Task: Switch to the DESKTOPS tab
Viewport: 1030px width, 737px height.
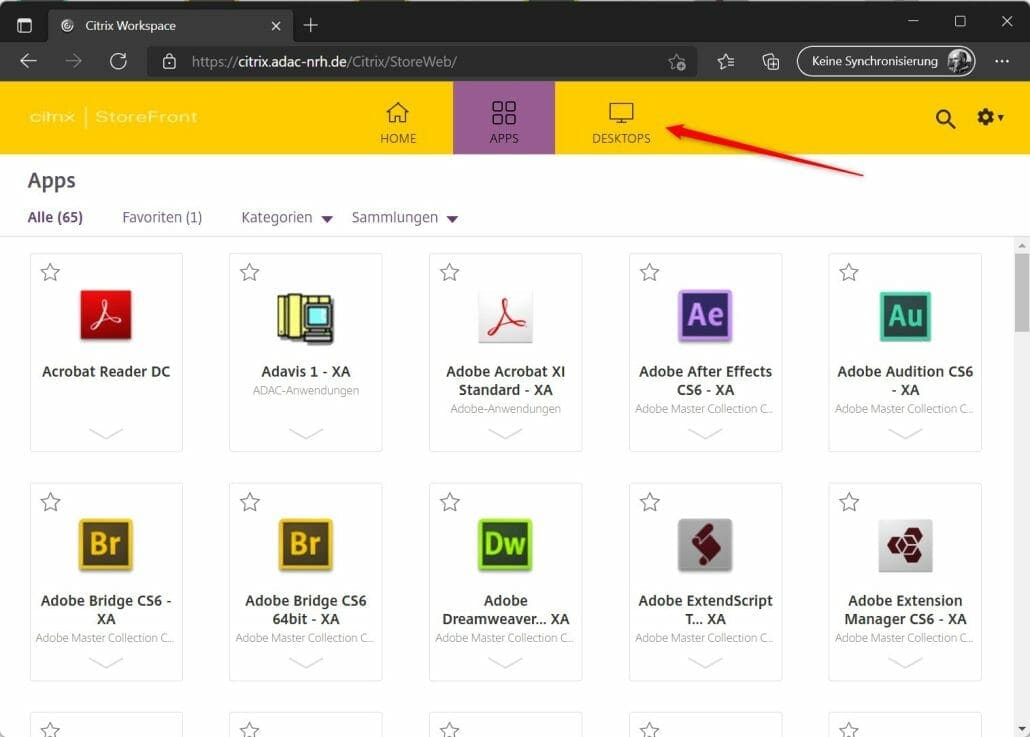Action: coord(621,122)
